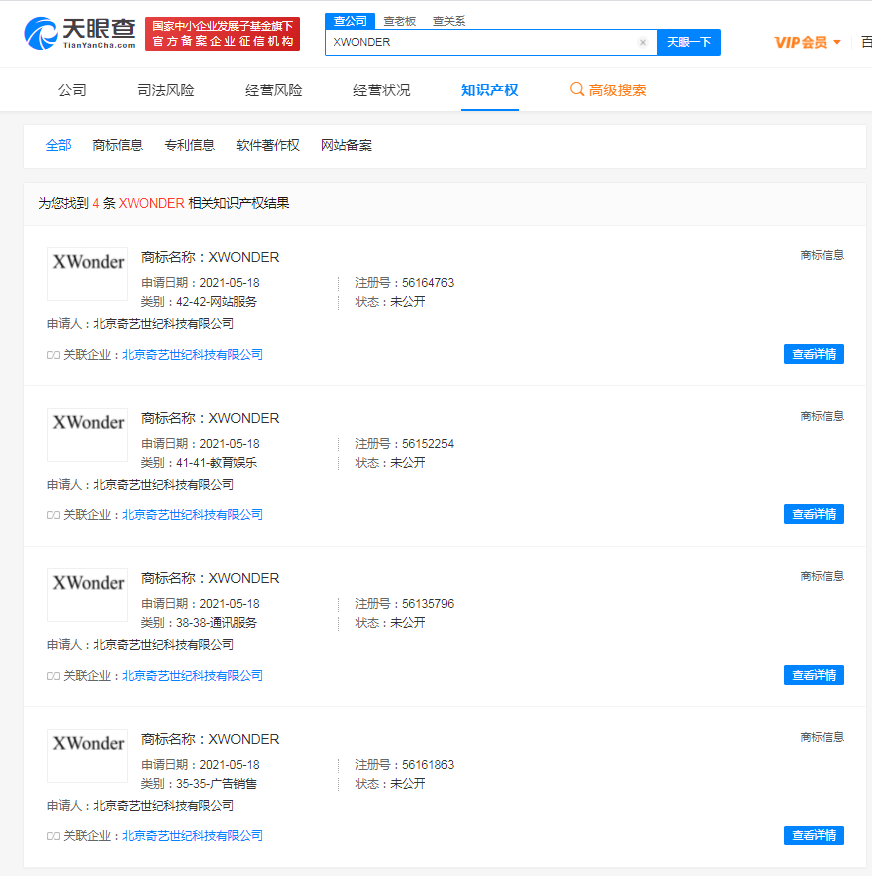Open 北京奇艺世纪科技有限公司 link in 38-通讯服务 result

(x=192, y=675)
